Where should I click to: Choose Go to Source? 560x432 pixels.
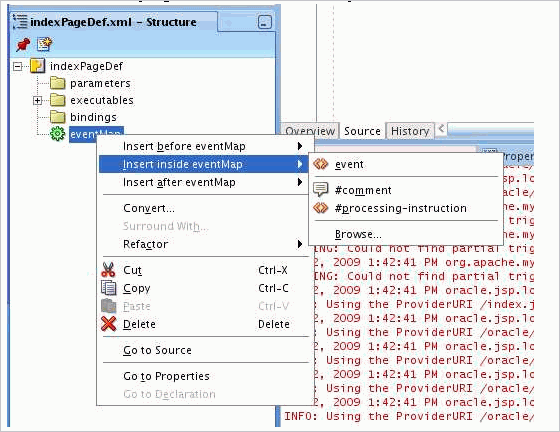tap(204, 350)
